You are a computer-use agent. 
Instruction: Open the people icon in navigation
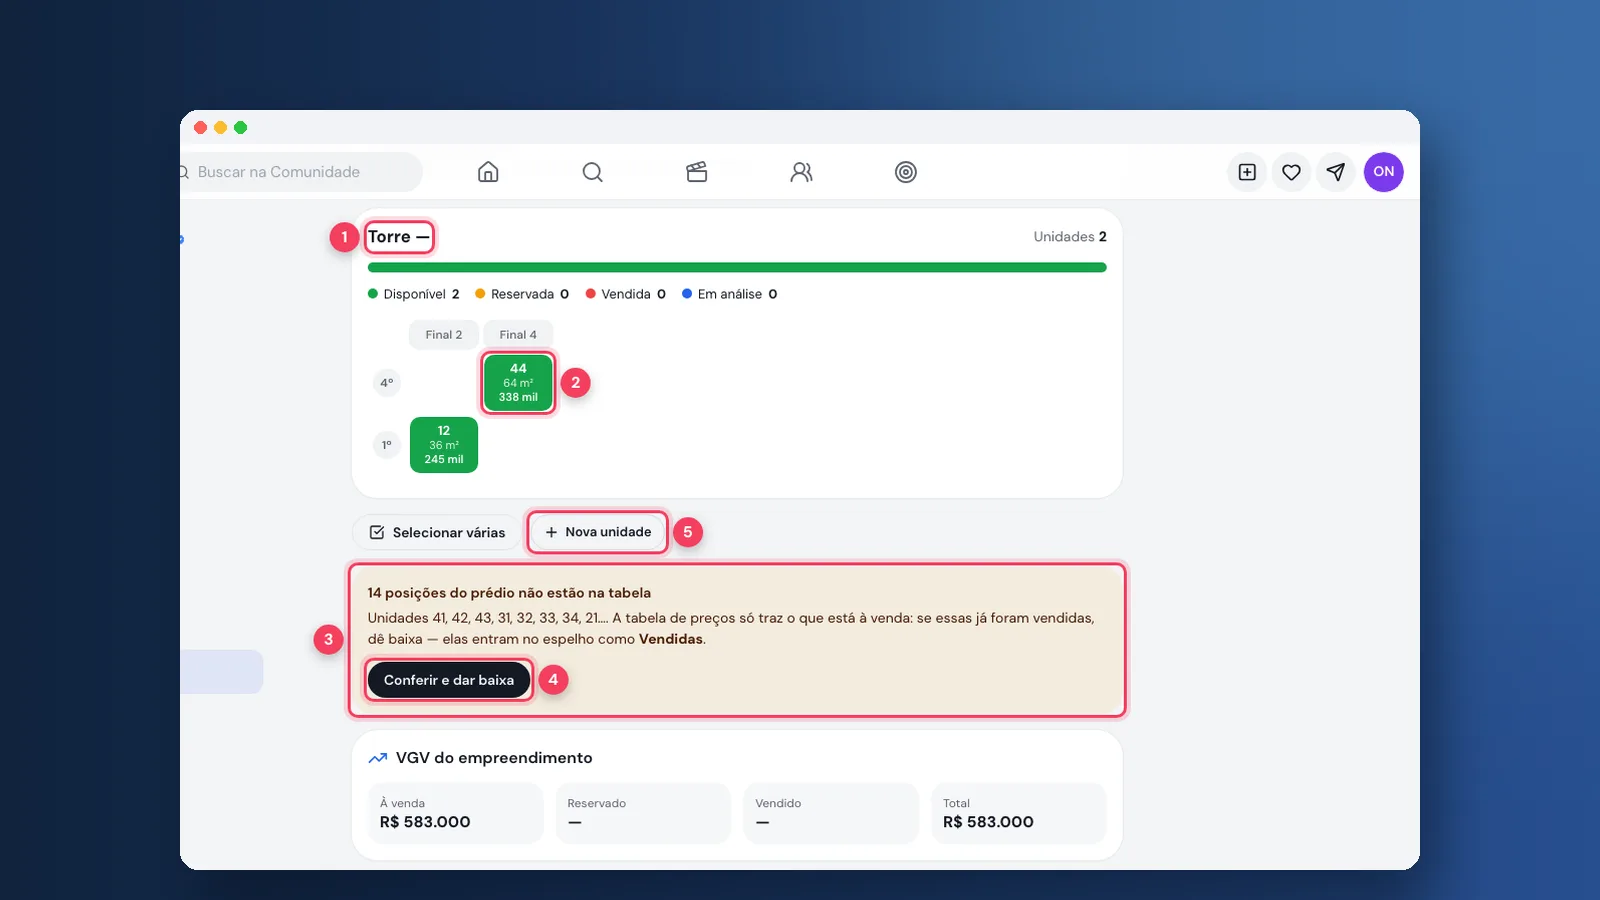coord(801,172)
